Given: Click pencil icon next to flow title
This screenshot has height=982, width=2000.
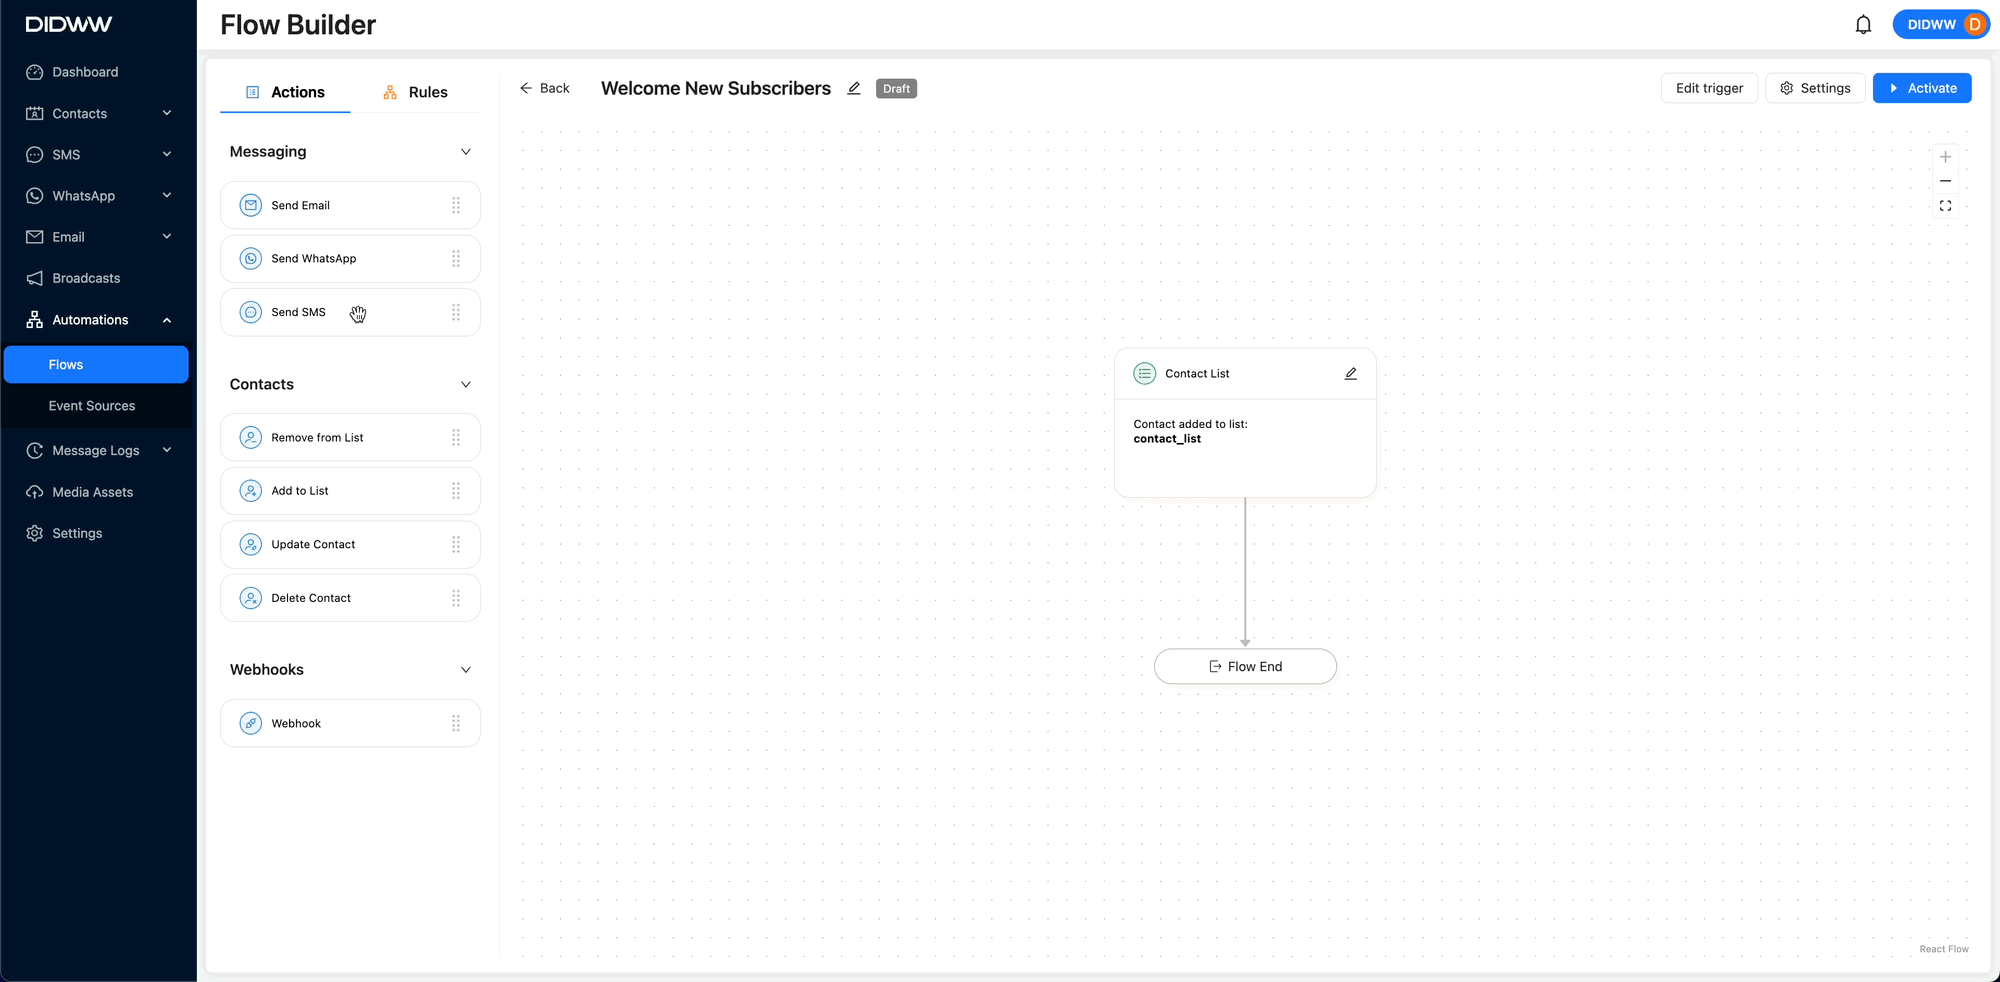Looking at the screenshot, I should pos(854,88).
